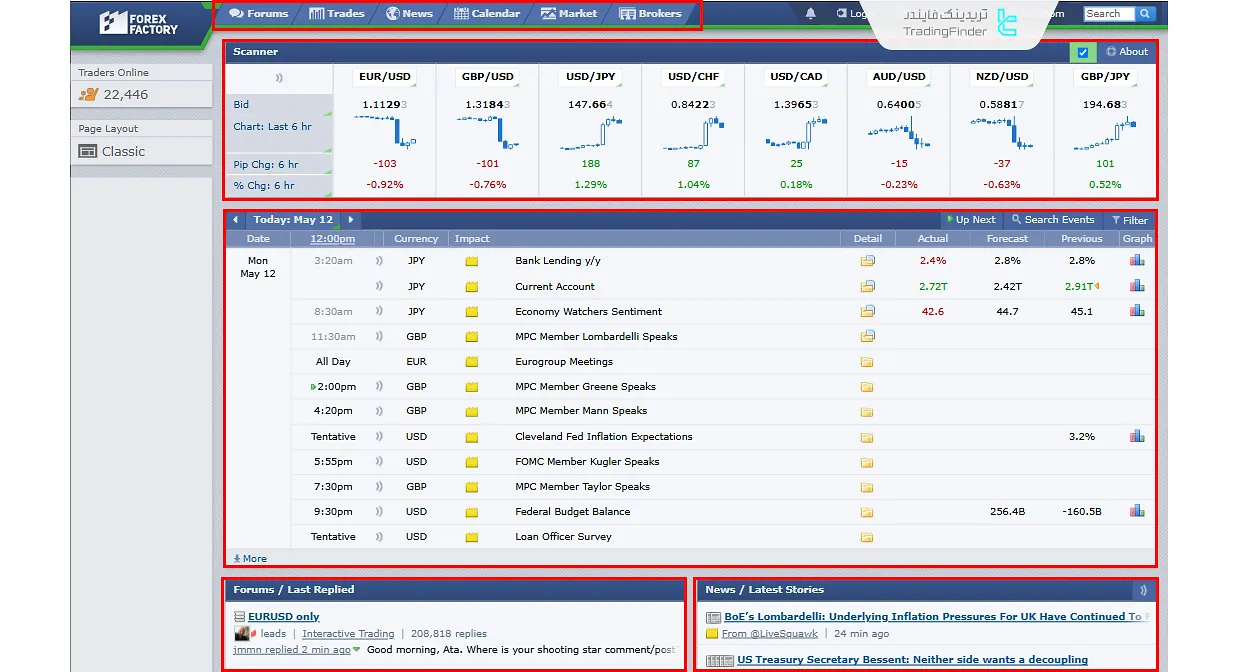Image resolution: width=1243 pixels, height=672 pixels.
Task: Go to previous day in calendar
Action: [235, 220]
